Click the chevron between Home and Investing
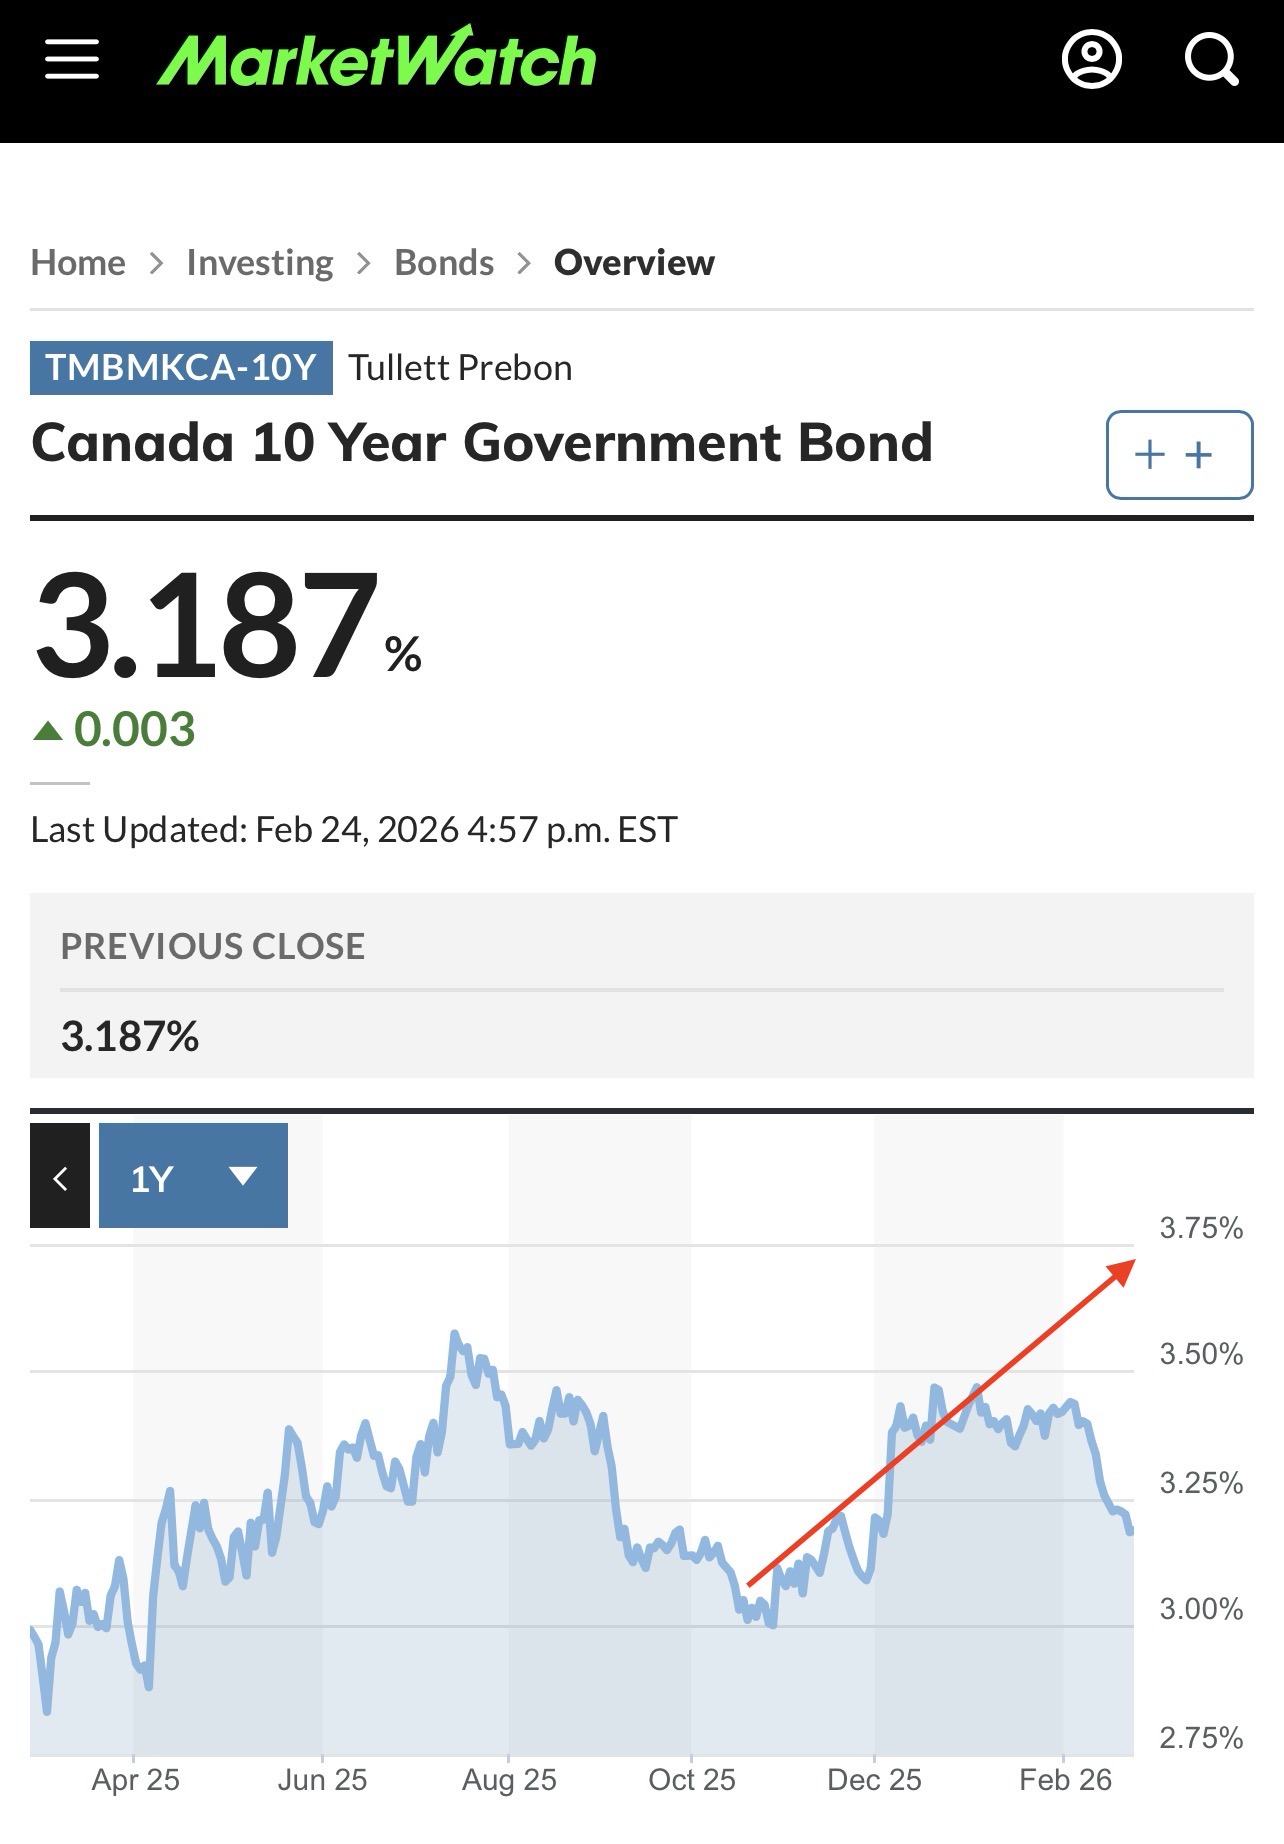This screenshot has width=1284, height=1844. pyautogui.click(x=156, y=263)
